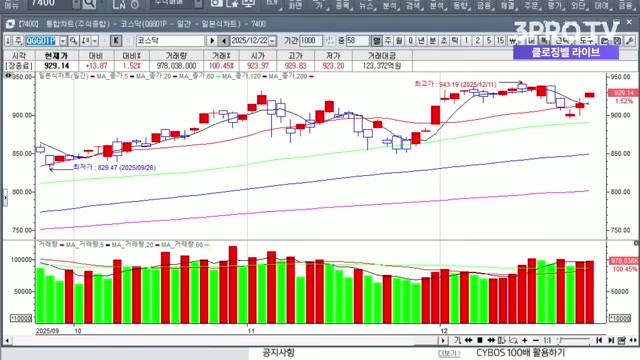Open the date 2025/12/22 dropdown
Image resolution: width=640 pixels, height=360 pixels.
[272, 41]
